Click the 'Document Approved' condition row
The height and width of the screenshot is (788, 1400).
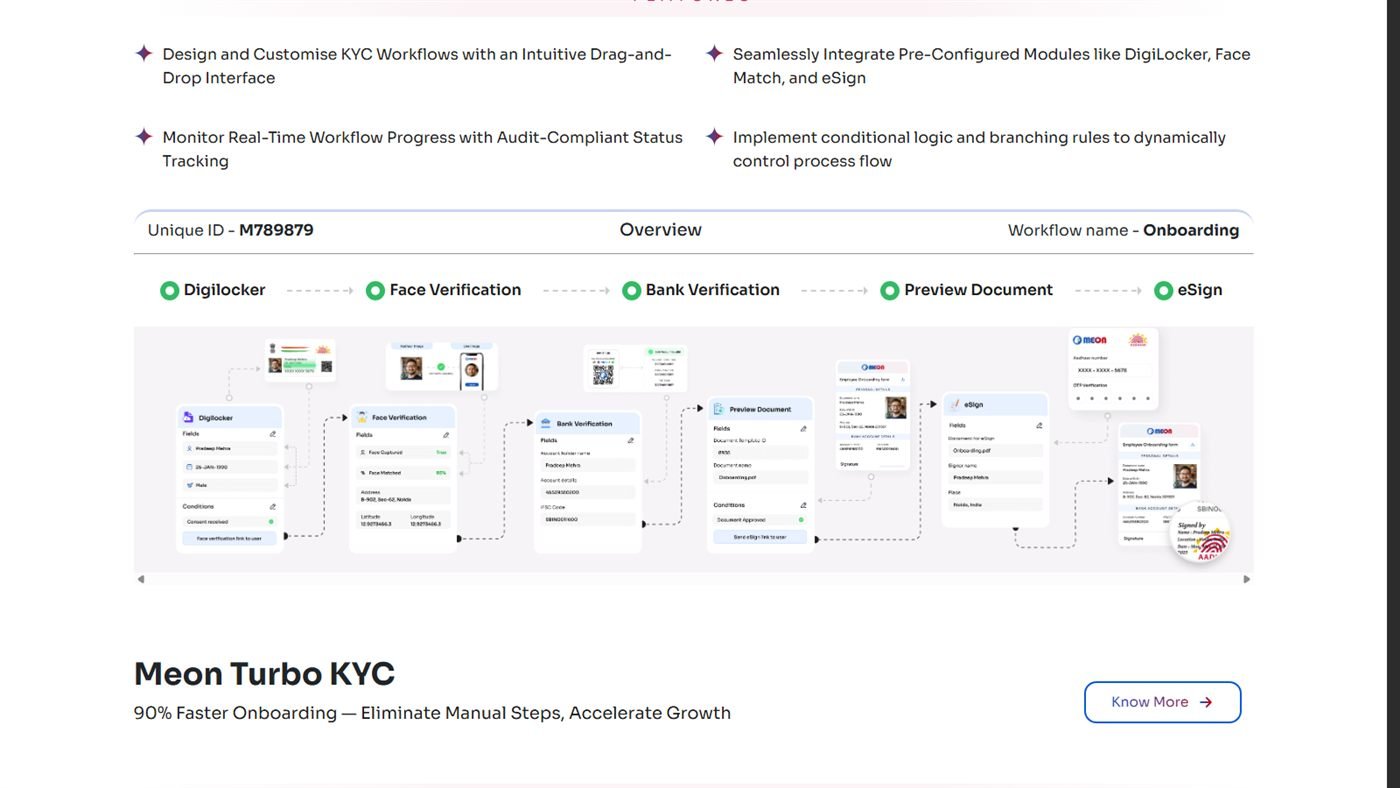pos(760,520)
